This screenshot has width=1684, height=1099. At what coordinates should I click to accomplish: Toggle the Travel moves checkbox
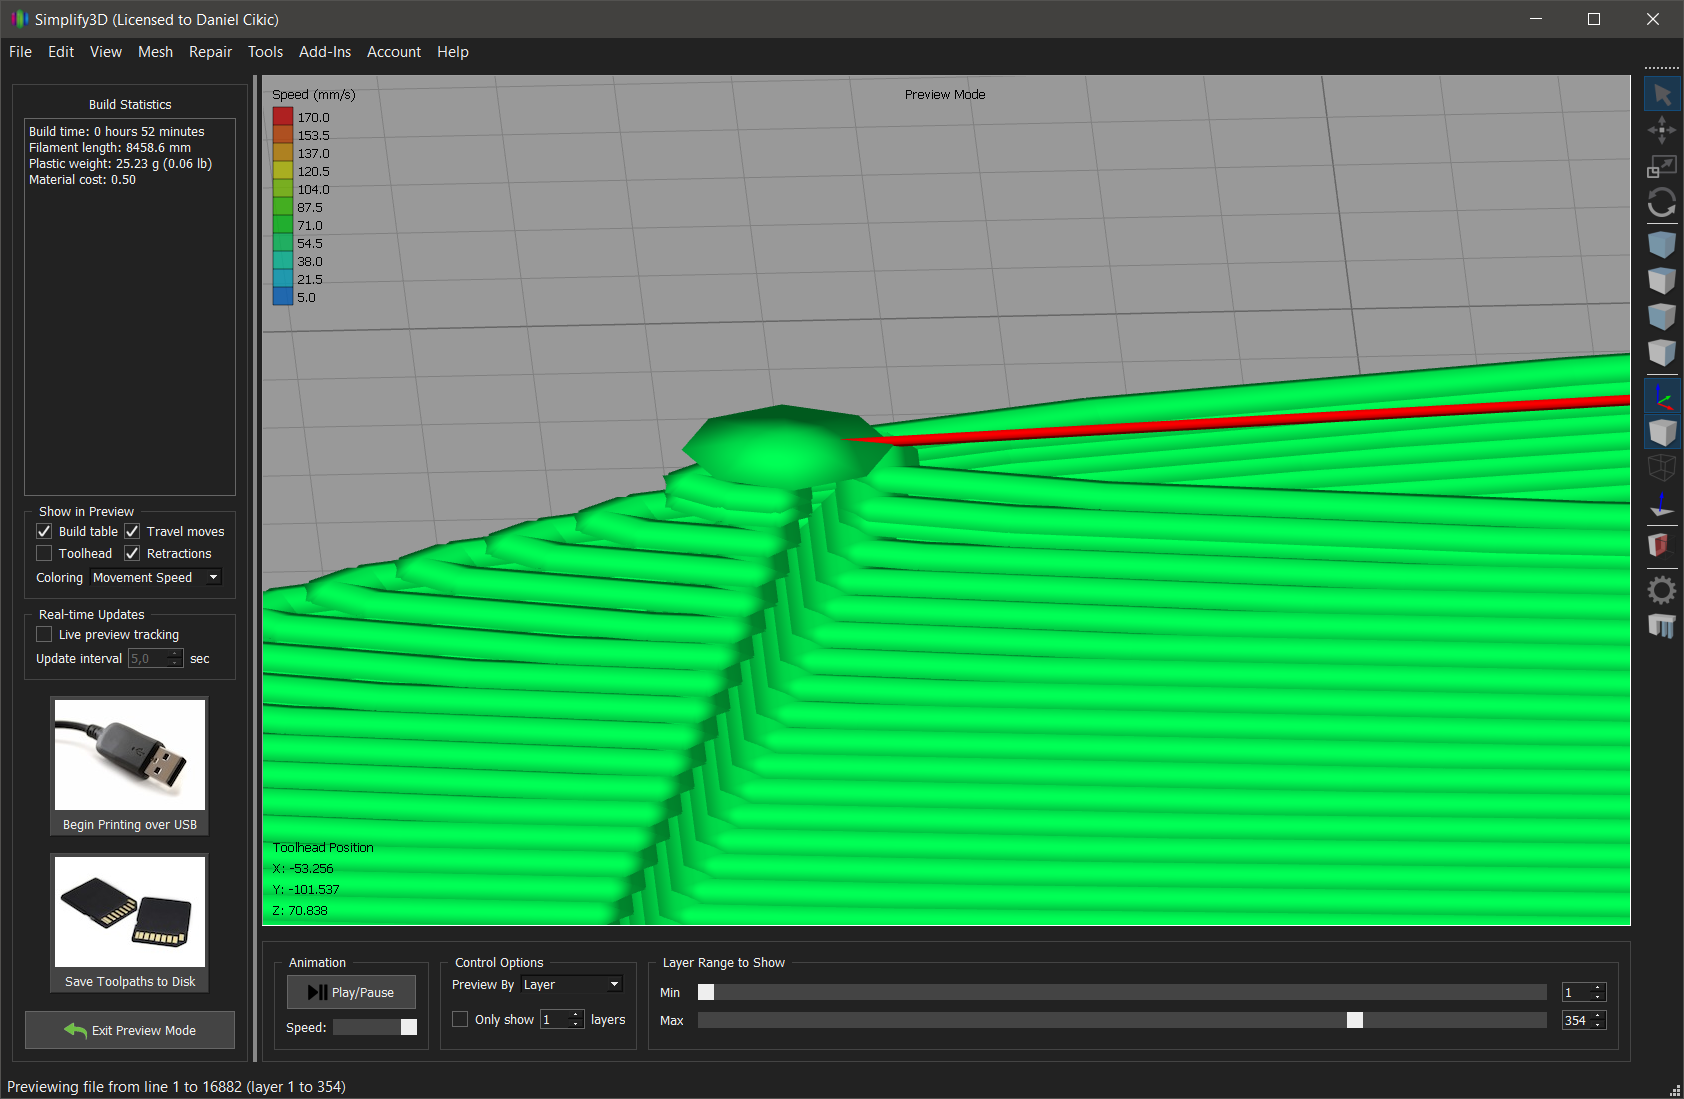coord(132,531)
